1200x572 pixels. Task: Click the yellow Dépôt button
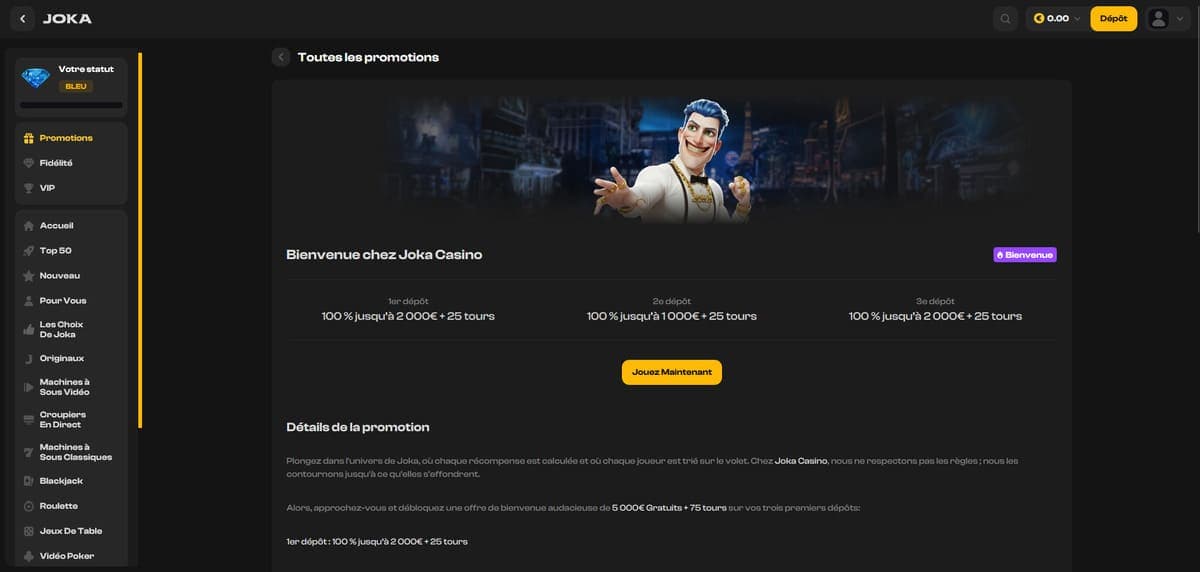pyautogui.click(x=1113, y=18)
